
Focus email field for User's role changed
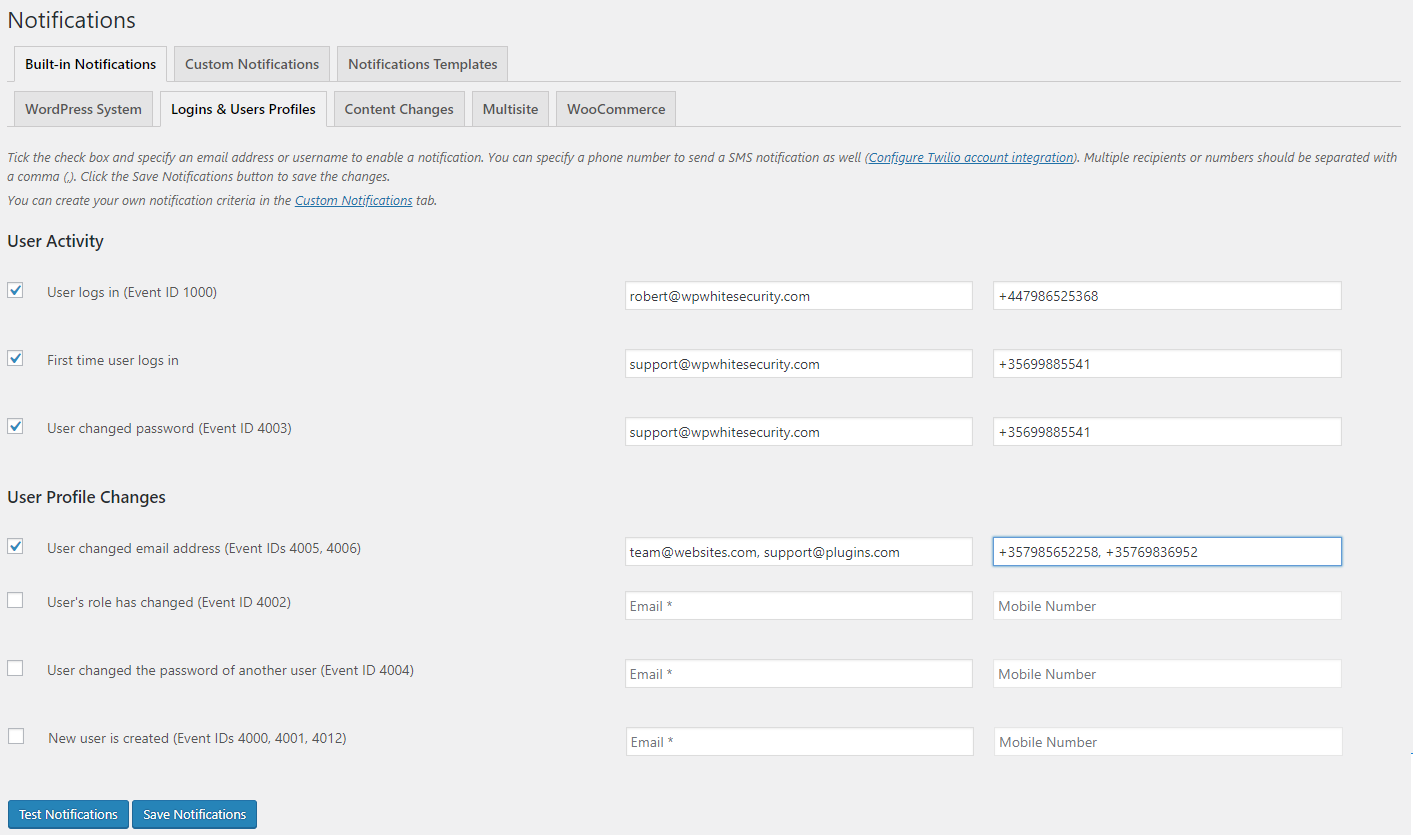799,606
